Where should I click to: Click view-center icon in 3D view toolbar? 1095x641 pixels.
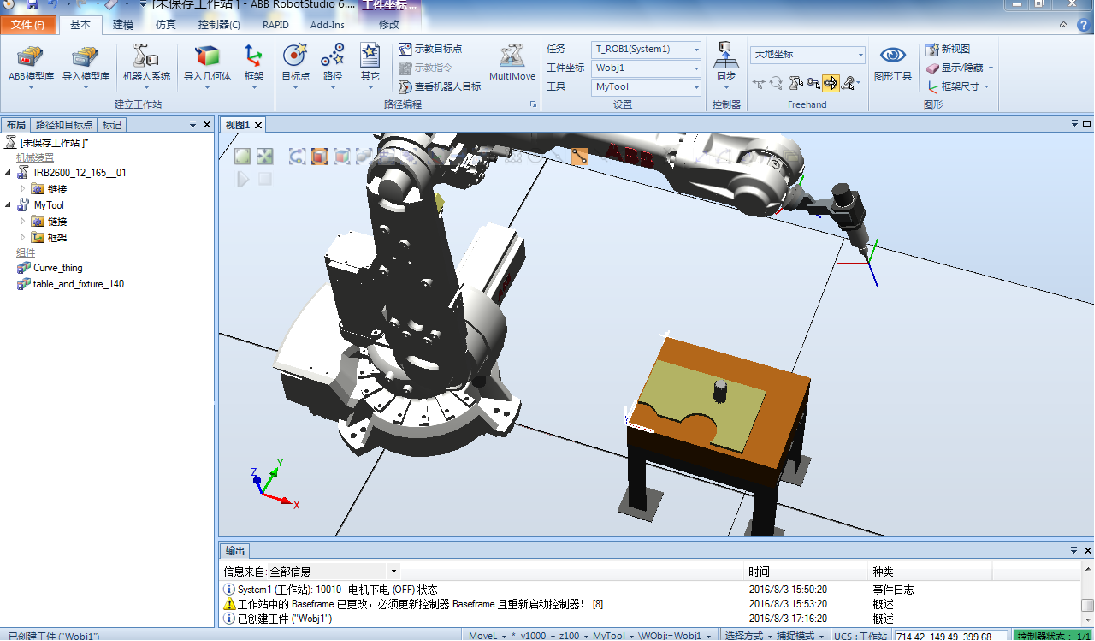(x=265, y=156)
